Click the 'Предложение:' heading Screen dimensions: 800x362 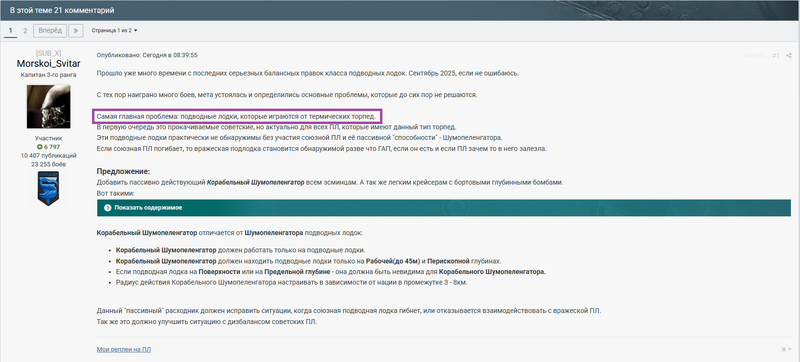[x=123, y=171]
